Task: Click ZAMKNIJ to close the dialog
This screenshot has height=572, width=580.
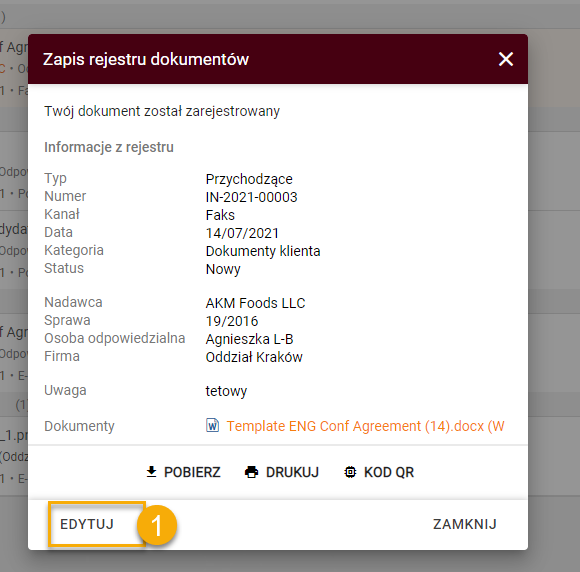Action: pos(465,524)
